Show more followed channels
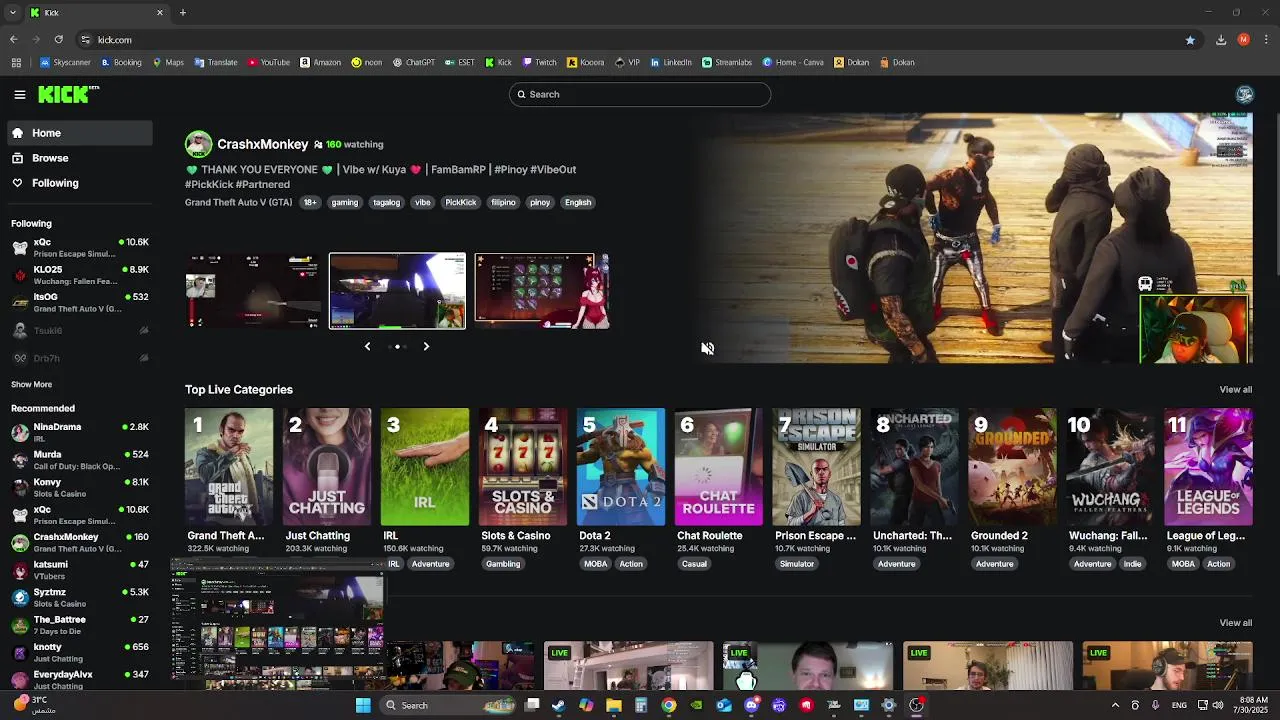Viewport: 1280px width, 720px height. [31, 384]
